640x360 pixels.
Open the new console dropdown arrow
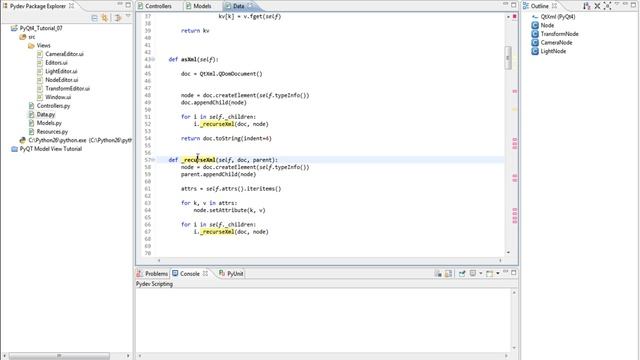[498, 273]
